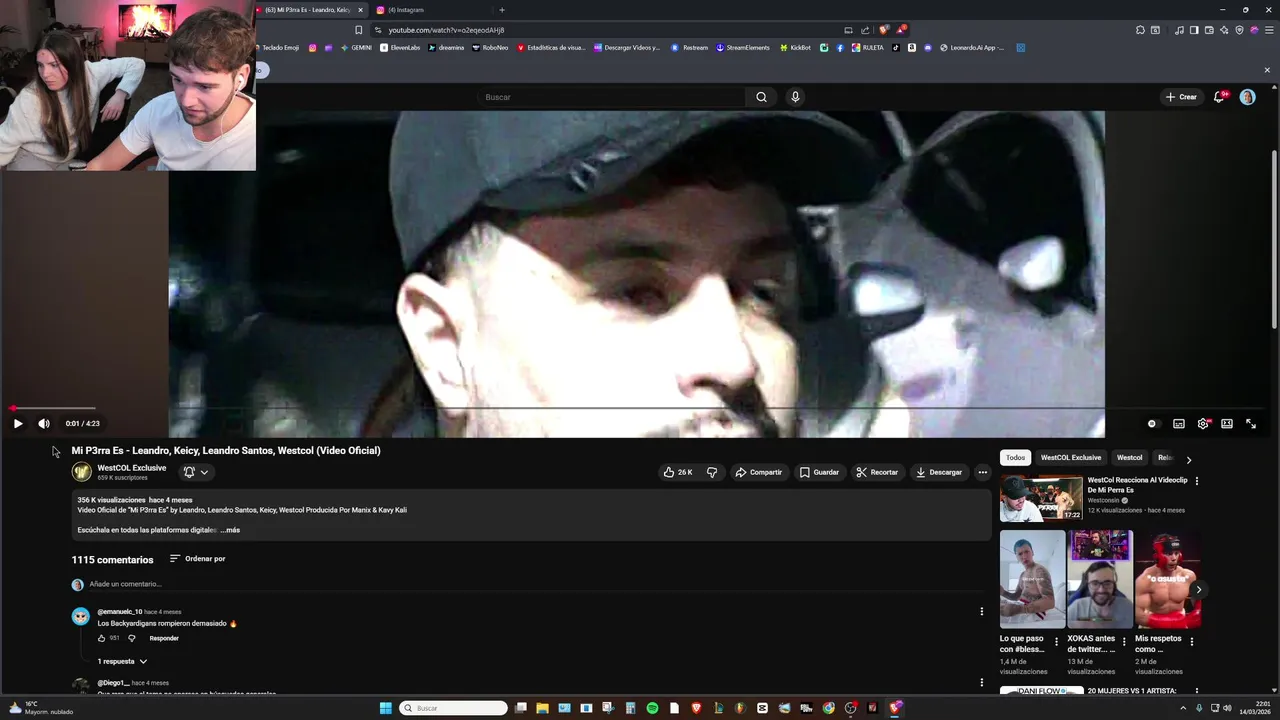Download the video via Descargar
The image size is (1280, 720).
click(x=939, y=472)
